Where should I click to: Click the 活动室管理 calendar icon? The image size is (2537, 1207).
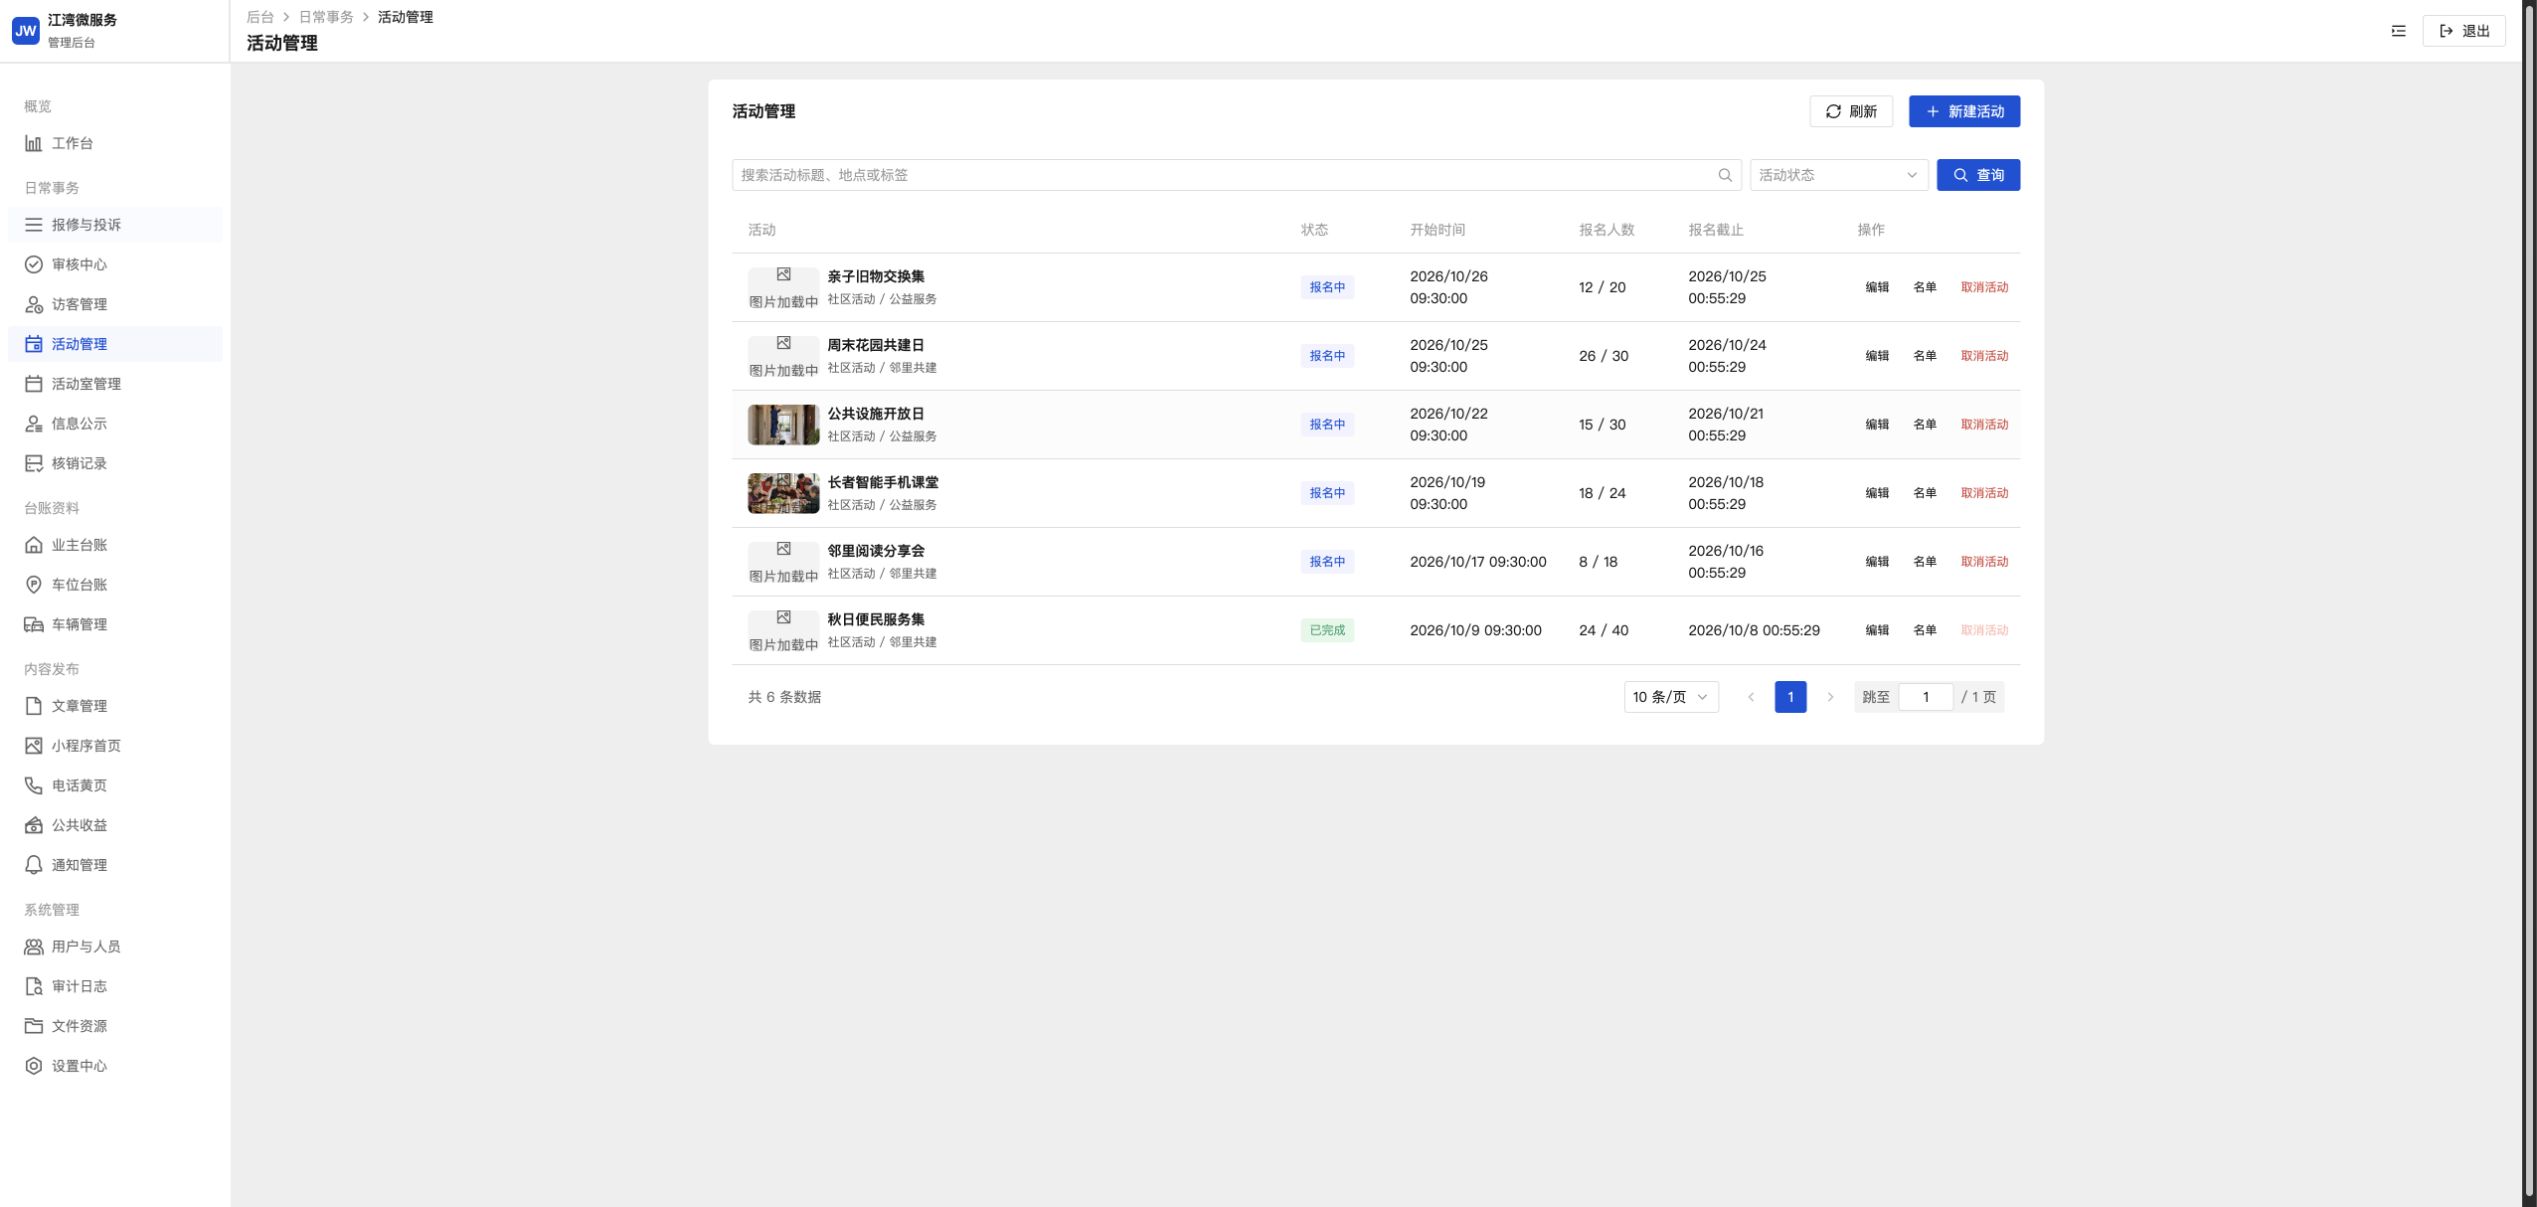tap(33, 384)
